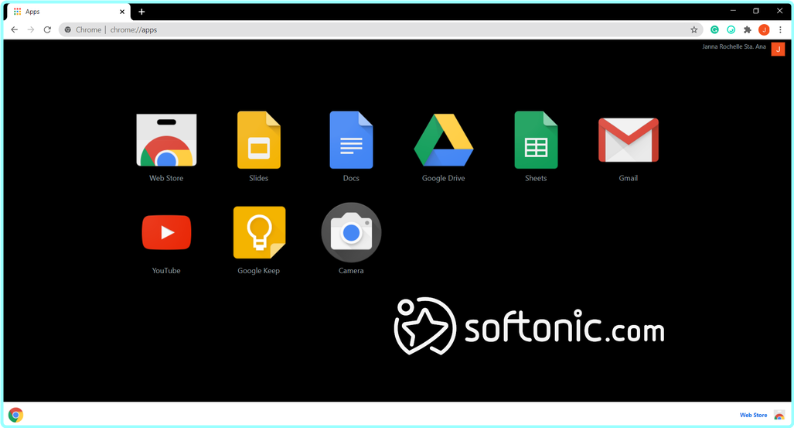Launch the Slides app
Screen dimensions: 794x428
(259, 140)
